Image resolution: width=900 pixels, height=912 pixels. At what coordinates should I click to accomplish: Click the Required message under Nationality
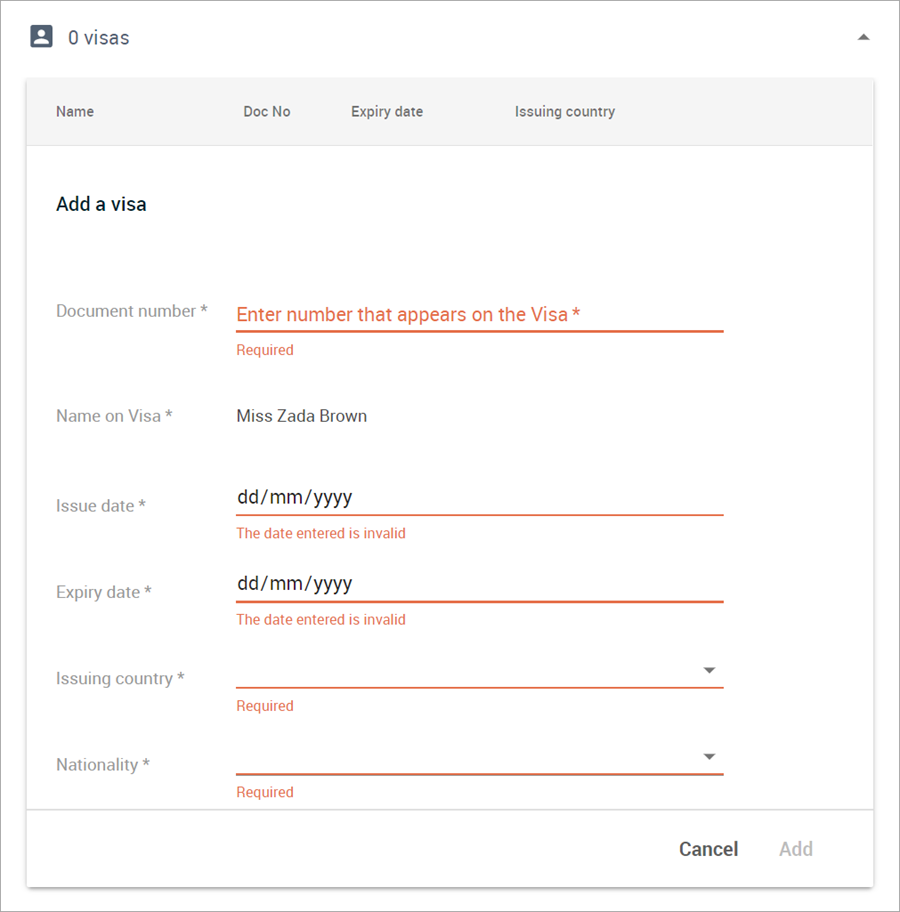click(x=265, y=792)
